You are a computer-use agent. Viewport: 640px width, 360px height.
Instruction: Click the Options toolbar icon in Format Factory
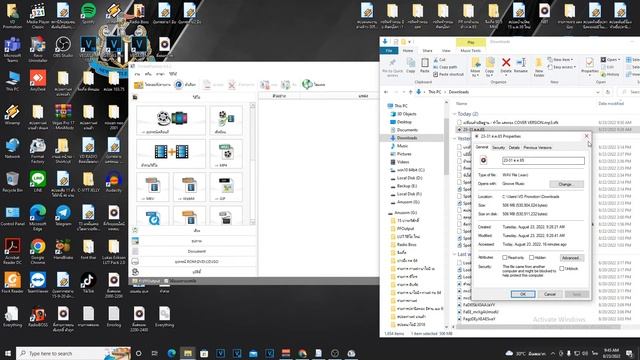(185, 84)
